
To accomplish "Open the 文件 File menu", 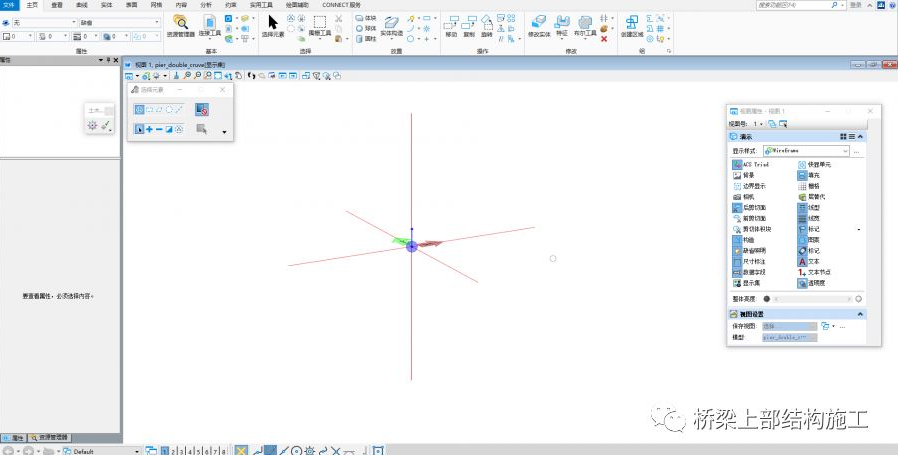I will [10, 5].
